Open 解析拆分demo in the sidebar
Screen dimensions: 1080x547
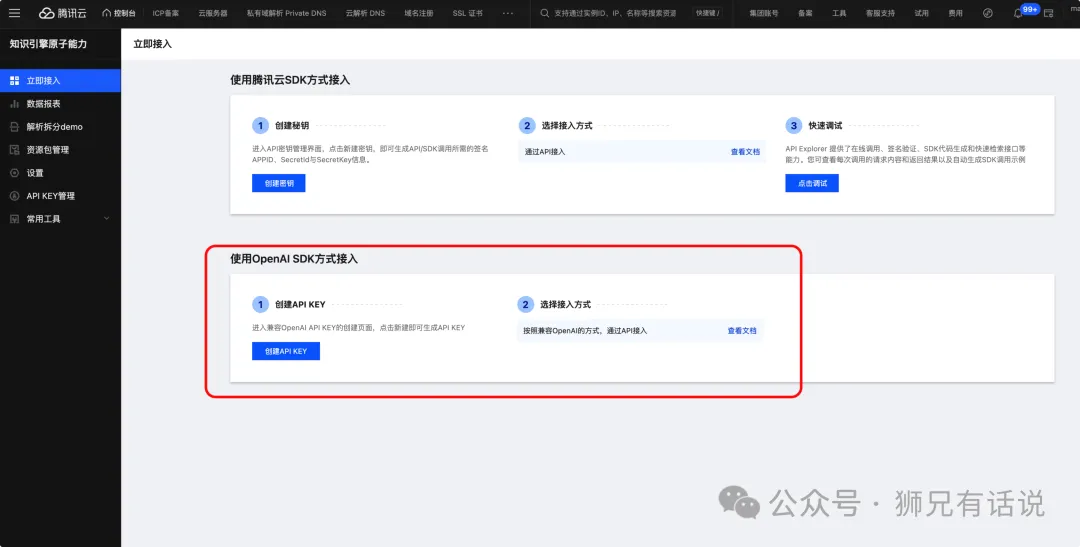[x=61, y=127]
